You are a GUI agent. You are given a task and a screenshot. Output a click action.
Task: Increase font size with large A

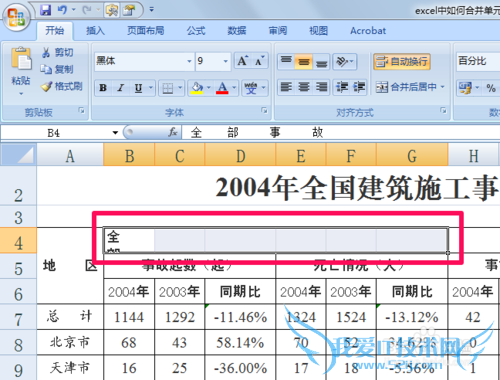[242, 61]
